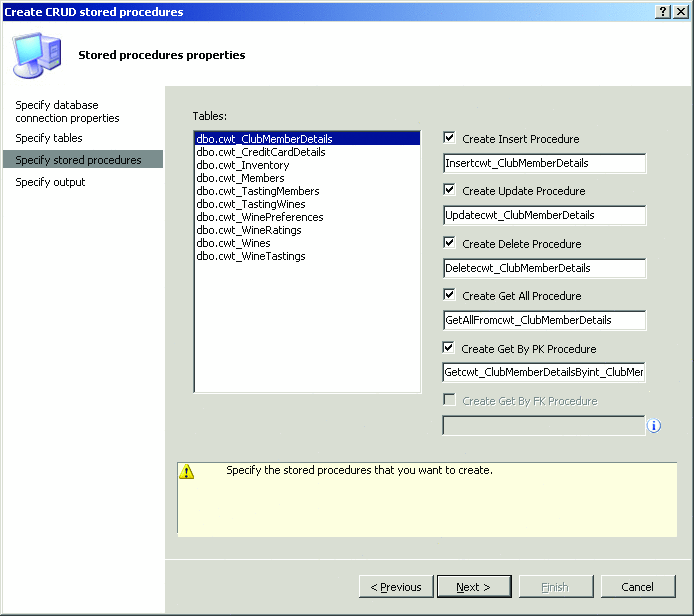Toggle Create Update Procedure checkbox
The height and width of the screenshot is (616, 694).
pos(449,190)
